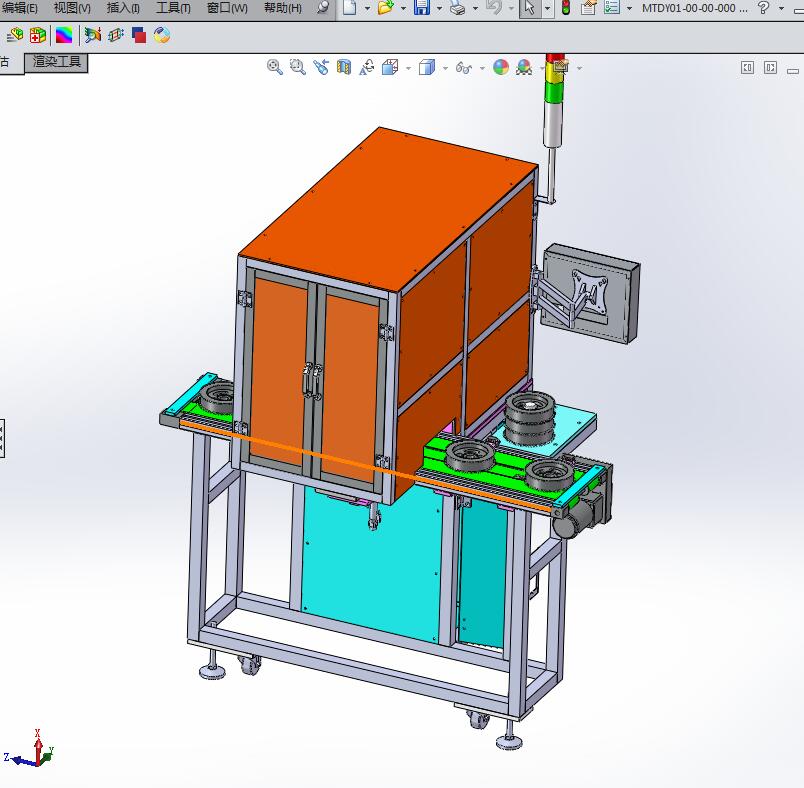
Task: Open the 帮助(H) menu
Action: point(283,8)
